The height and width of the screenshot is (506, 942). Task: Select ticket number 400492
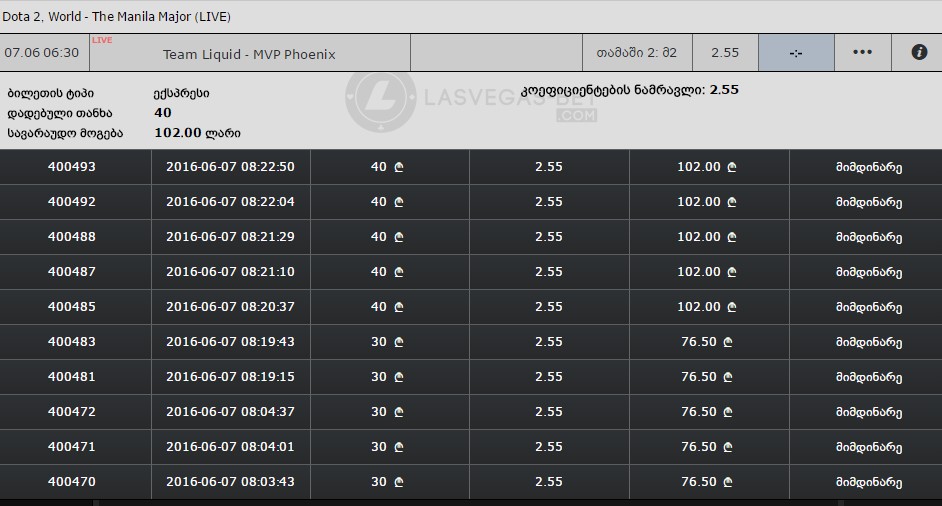[x=71, y=201]
